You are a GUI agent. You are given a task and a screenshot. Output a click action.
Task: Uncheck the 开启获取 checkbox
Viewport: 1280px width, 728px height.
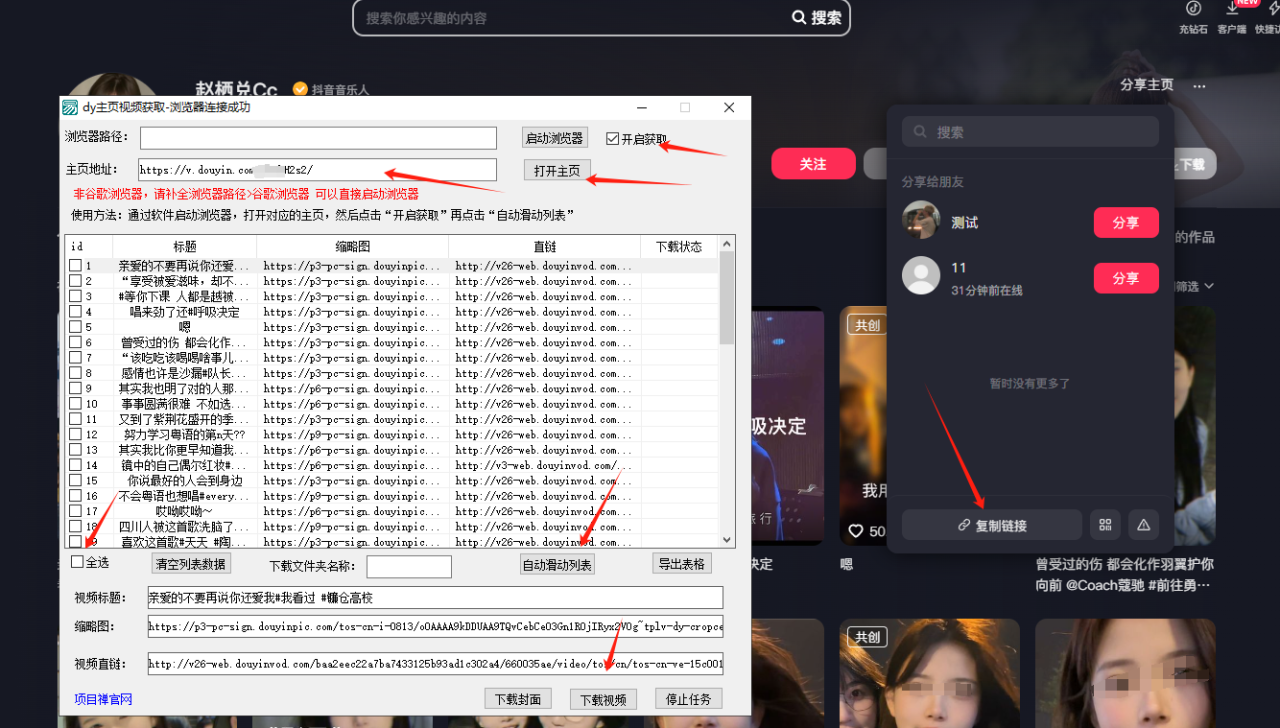pos(613,139)
